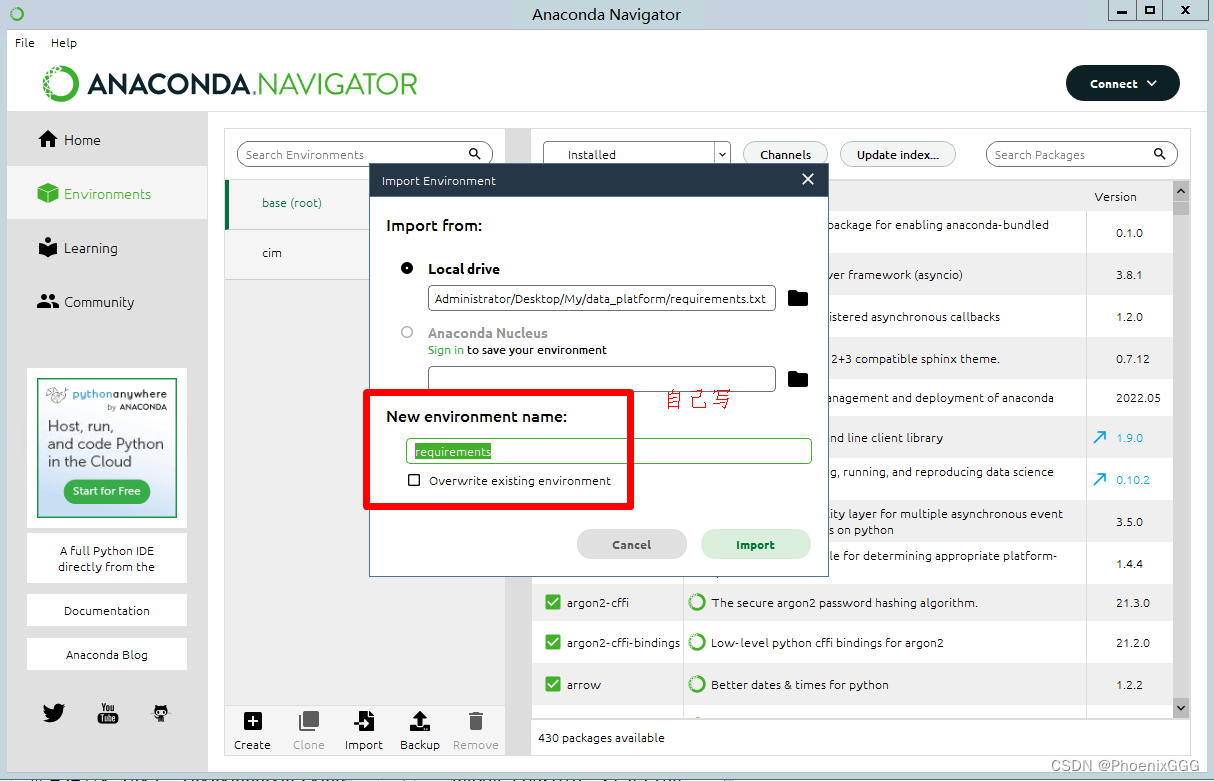
Task: Enable Overwrite existing environment checkbox
Action: pos(414,480)
